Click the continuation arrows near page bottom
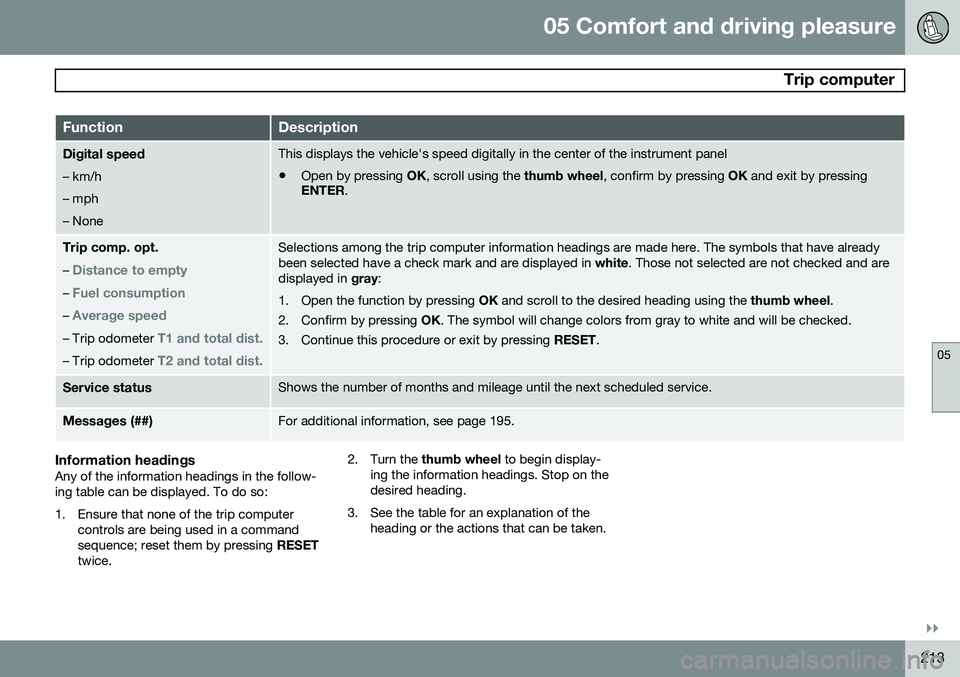The width and height of the screenshot is (960, 677). [932, 629]
